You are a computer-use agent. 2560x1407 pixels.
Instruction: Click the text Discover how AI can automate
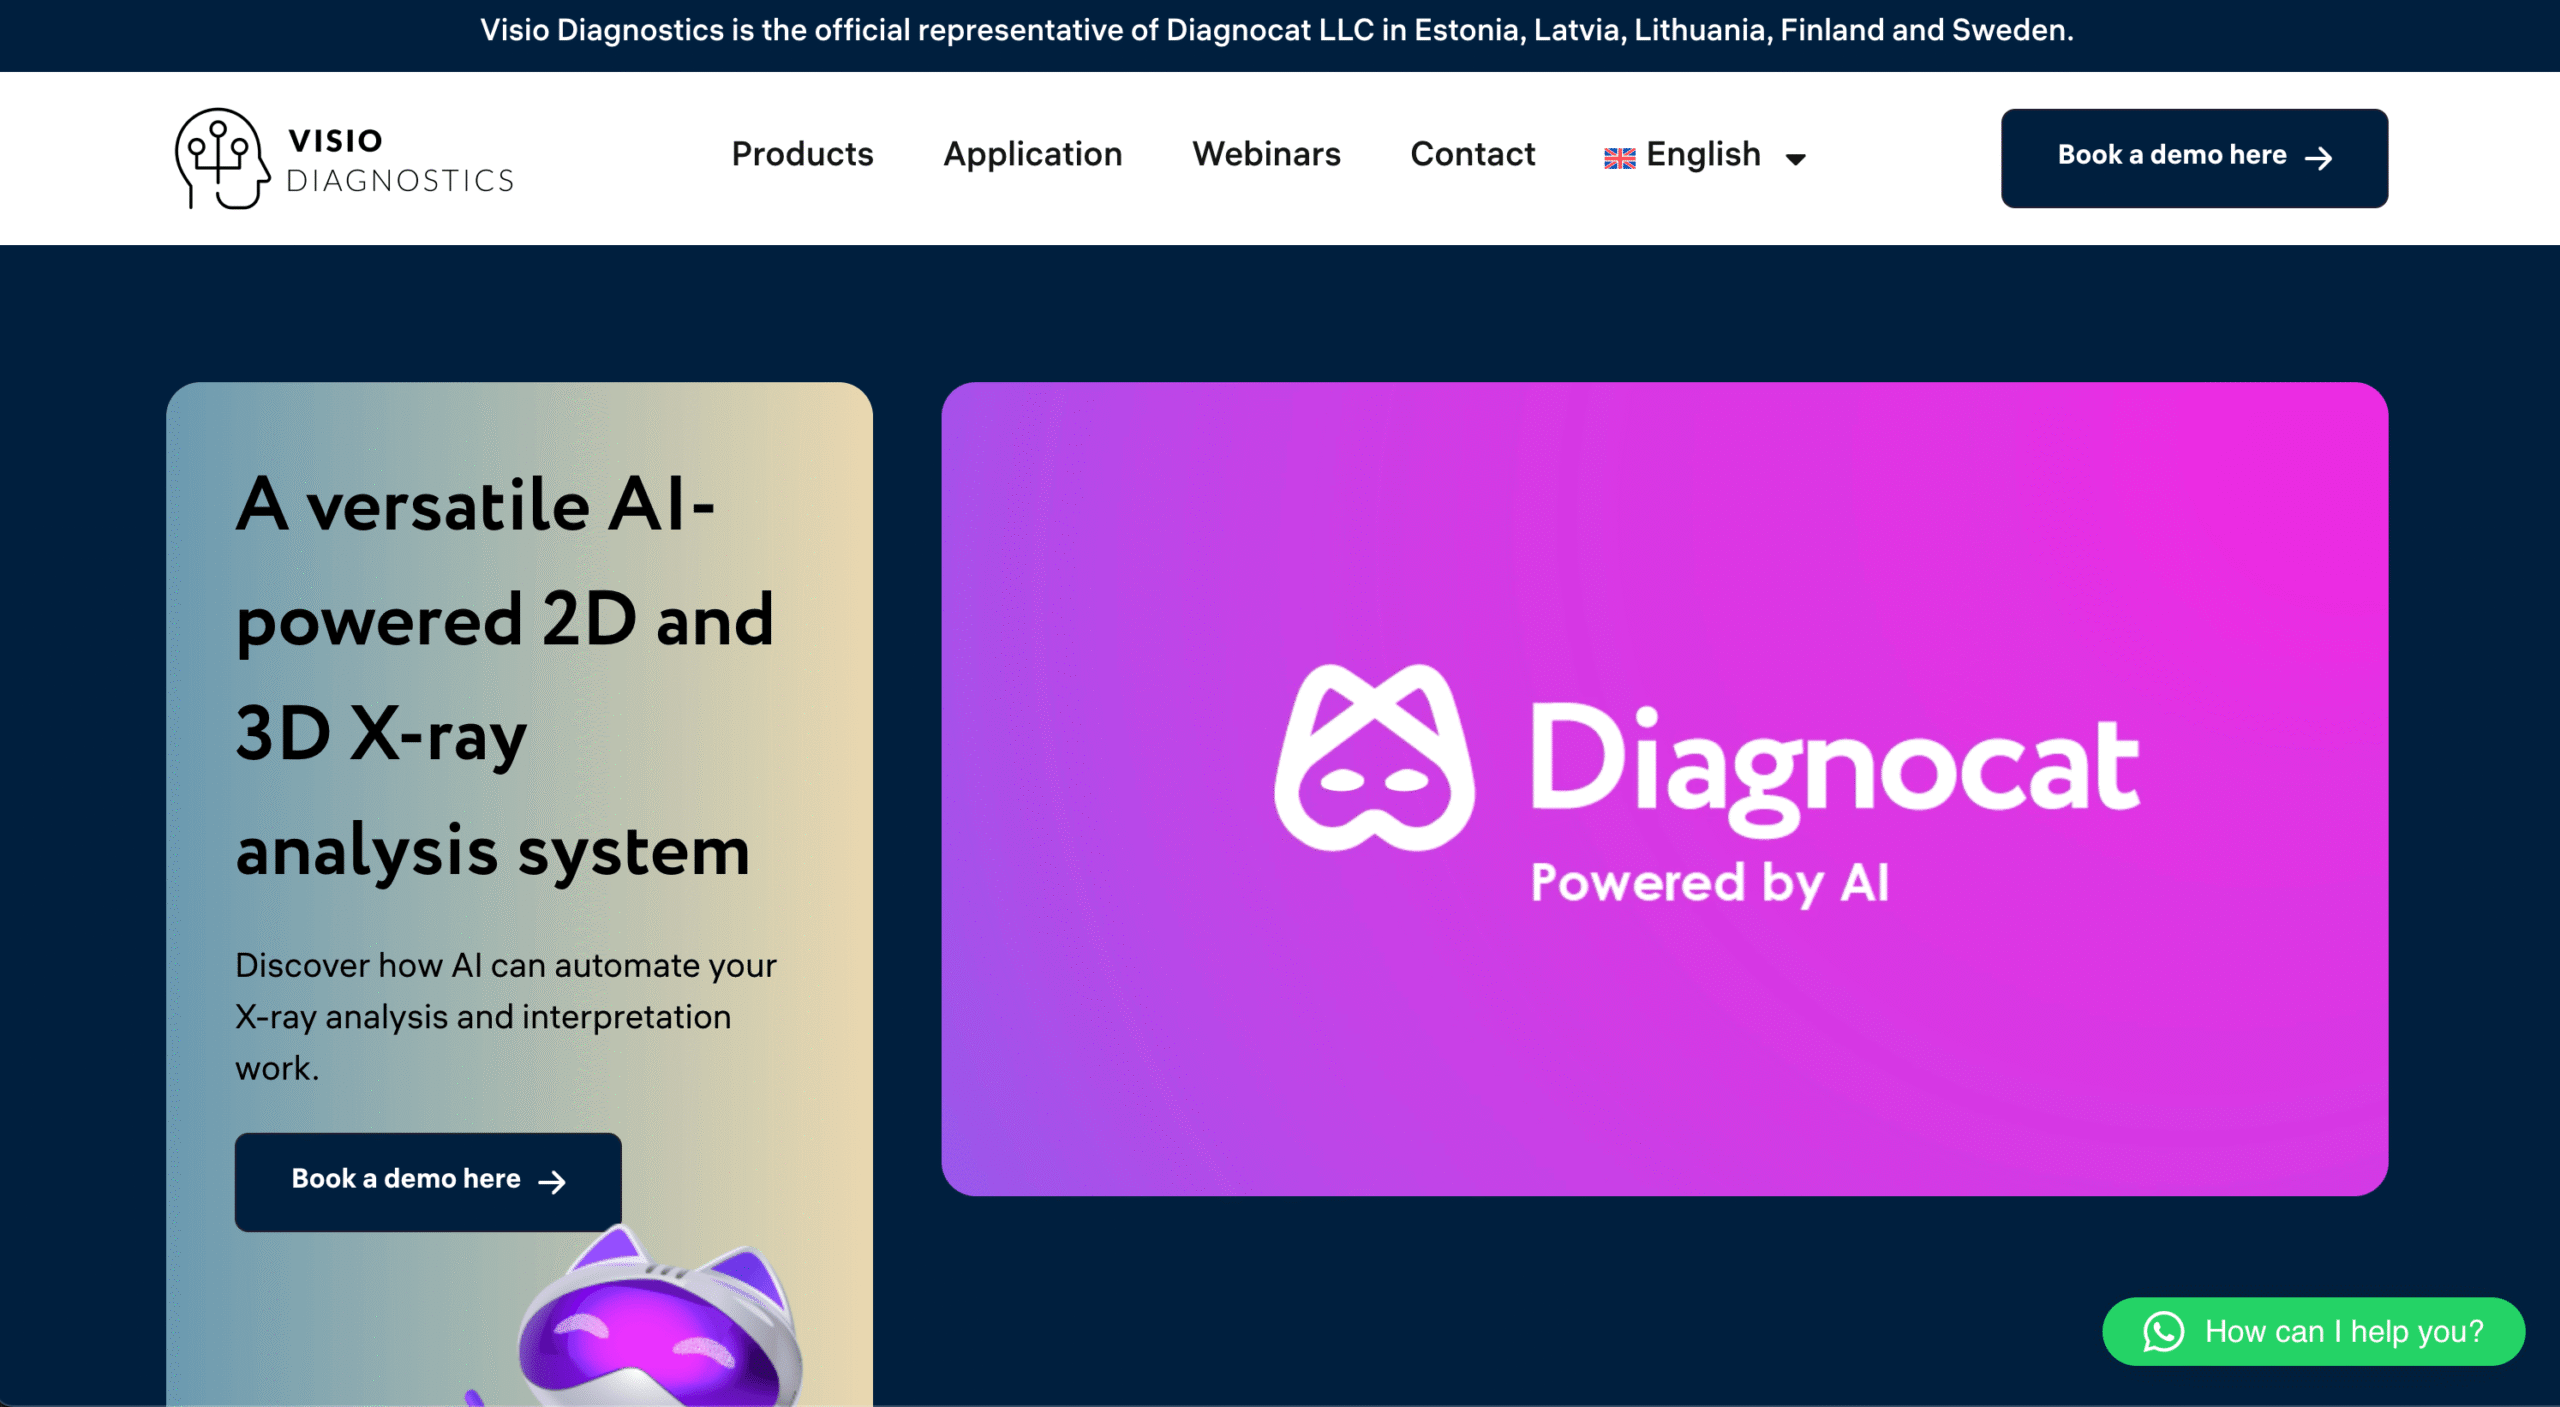coord(506,1016)
